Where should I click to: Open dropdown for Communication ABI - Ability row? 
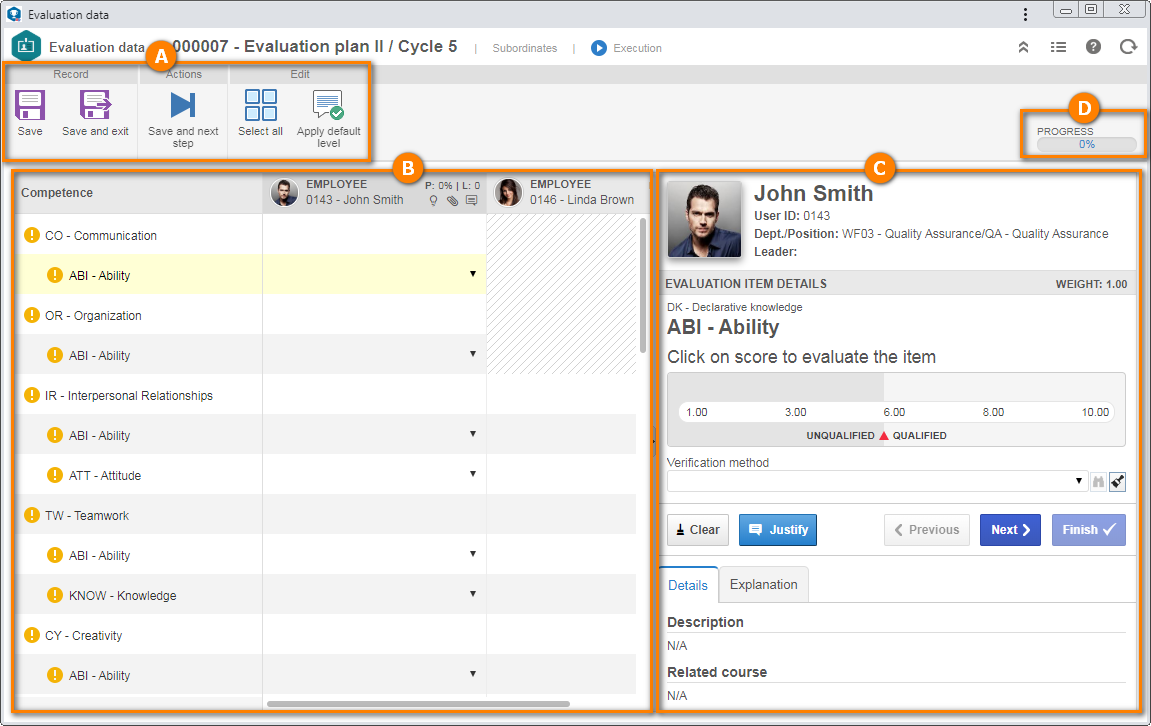[473, 274]
